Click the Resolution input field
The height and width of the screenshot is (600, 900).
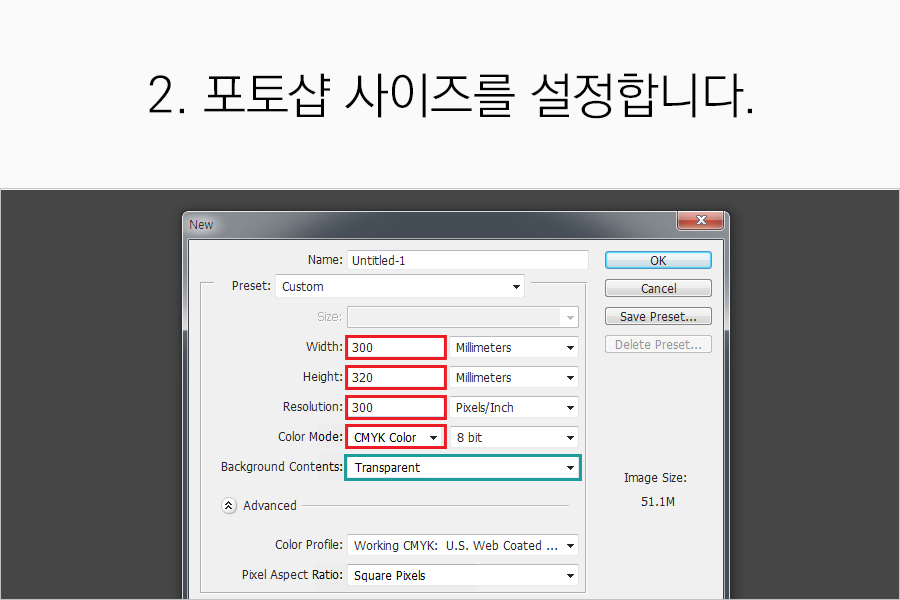click(396, 408)
